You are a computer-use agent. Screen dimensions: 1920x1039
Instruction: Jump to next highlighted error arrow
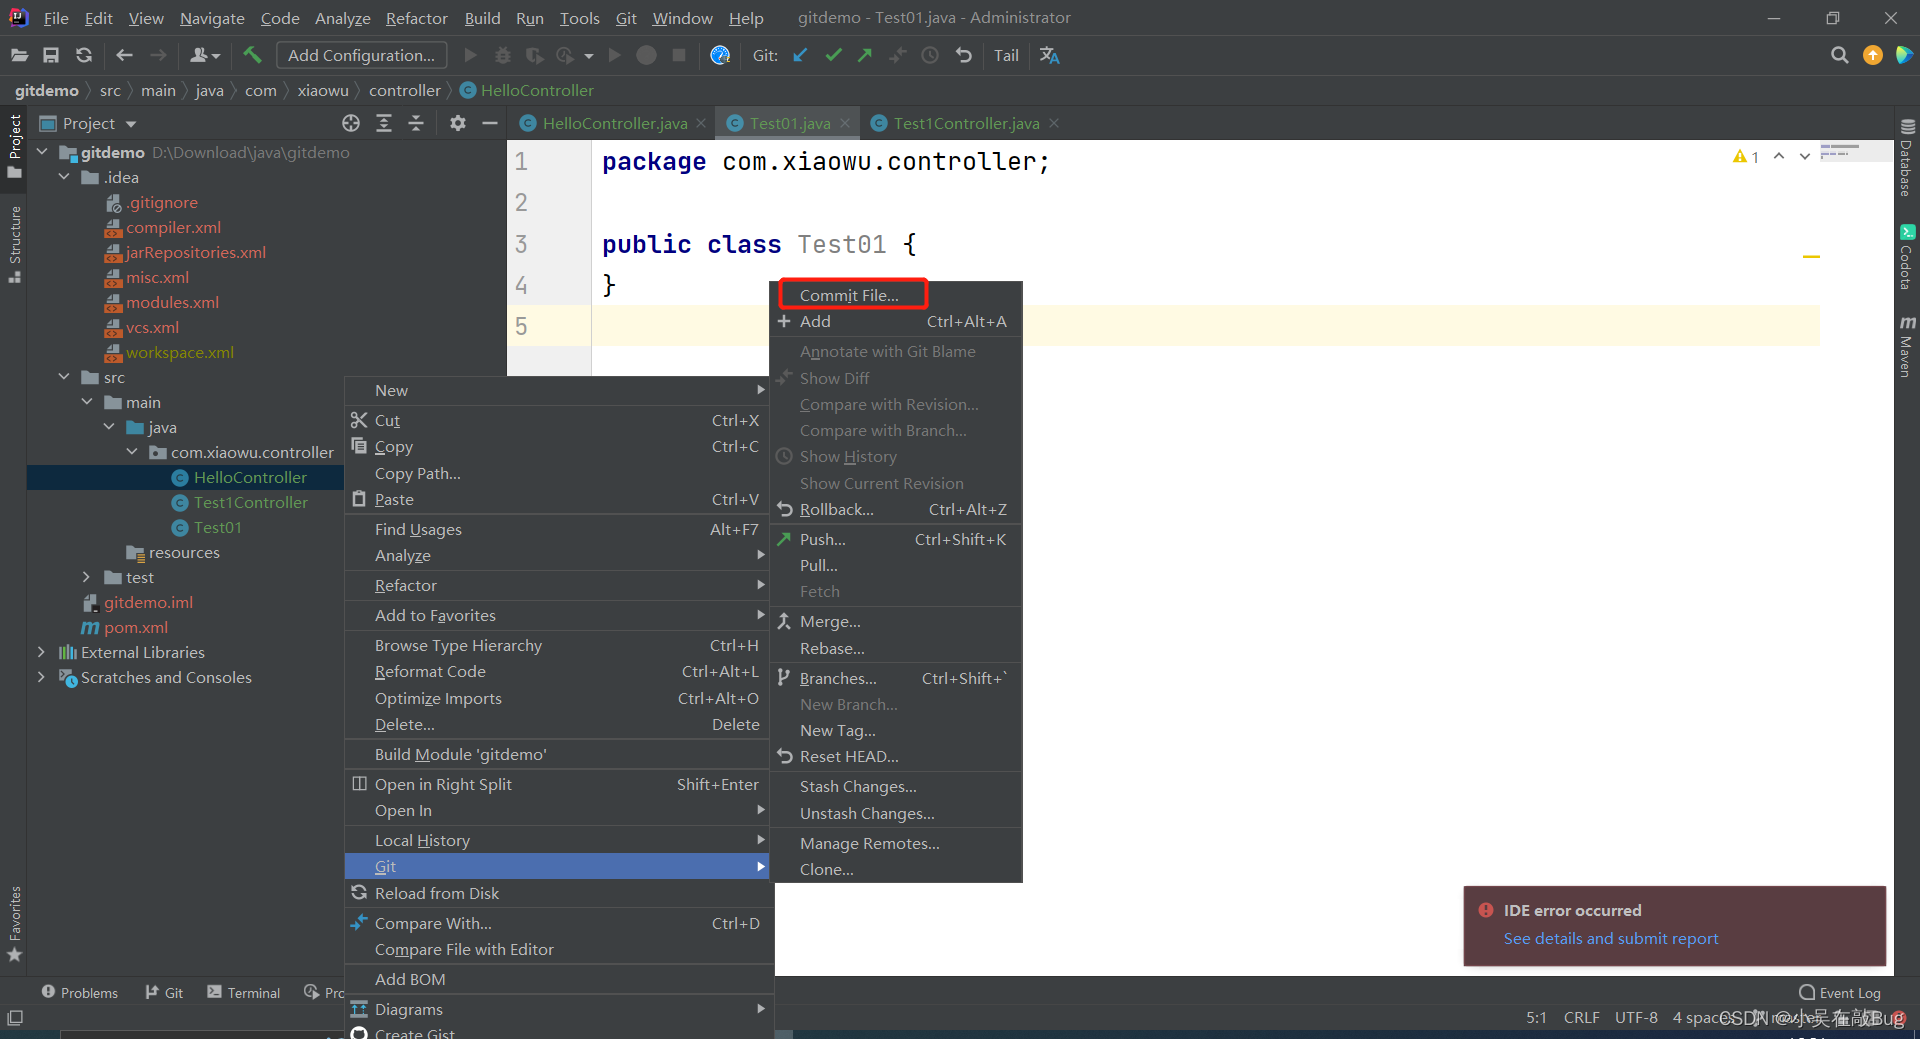(1804, 156)
